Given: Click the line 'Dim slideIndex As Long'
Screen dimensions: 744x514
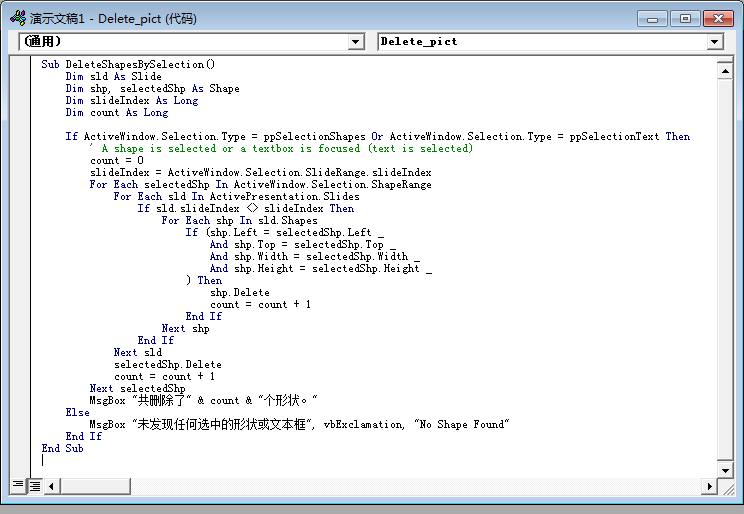Looking at the screenshot, I should 132,101.
